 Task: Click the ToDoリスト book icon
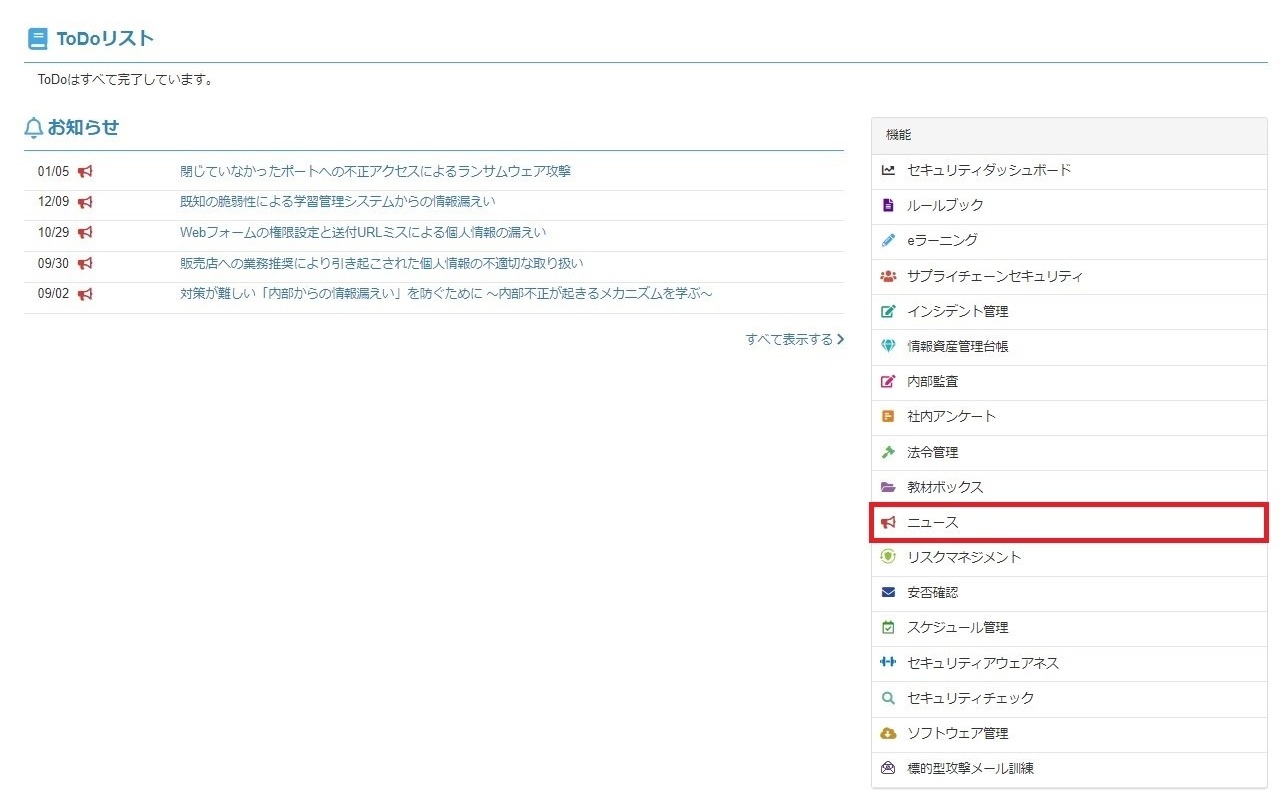point(37,39)
